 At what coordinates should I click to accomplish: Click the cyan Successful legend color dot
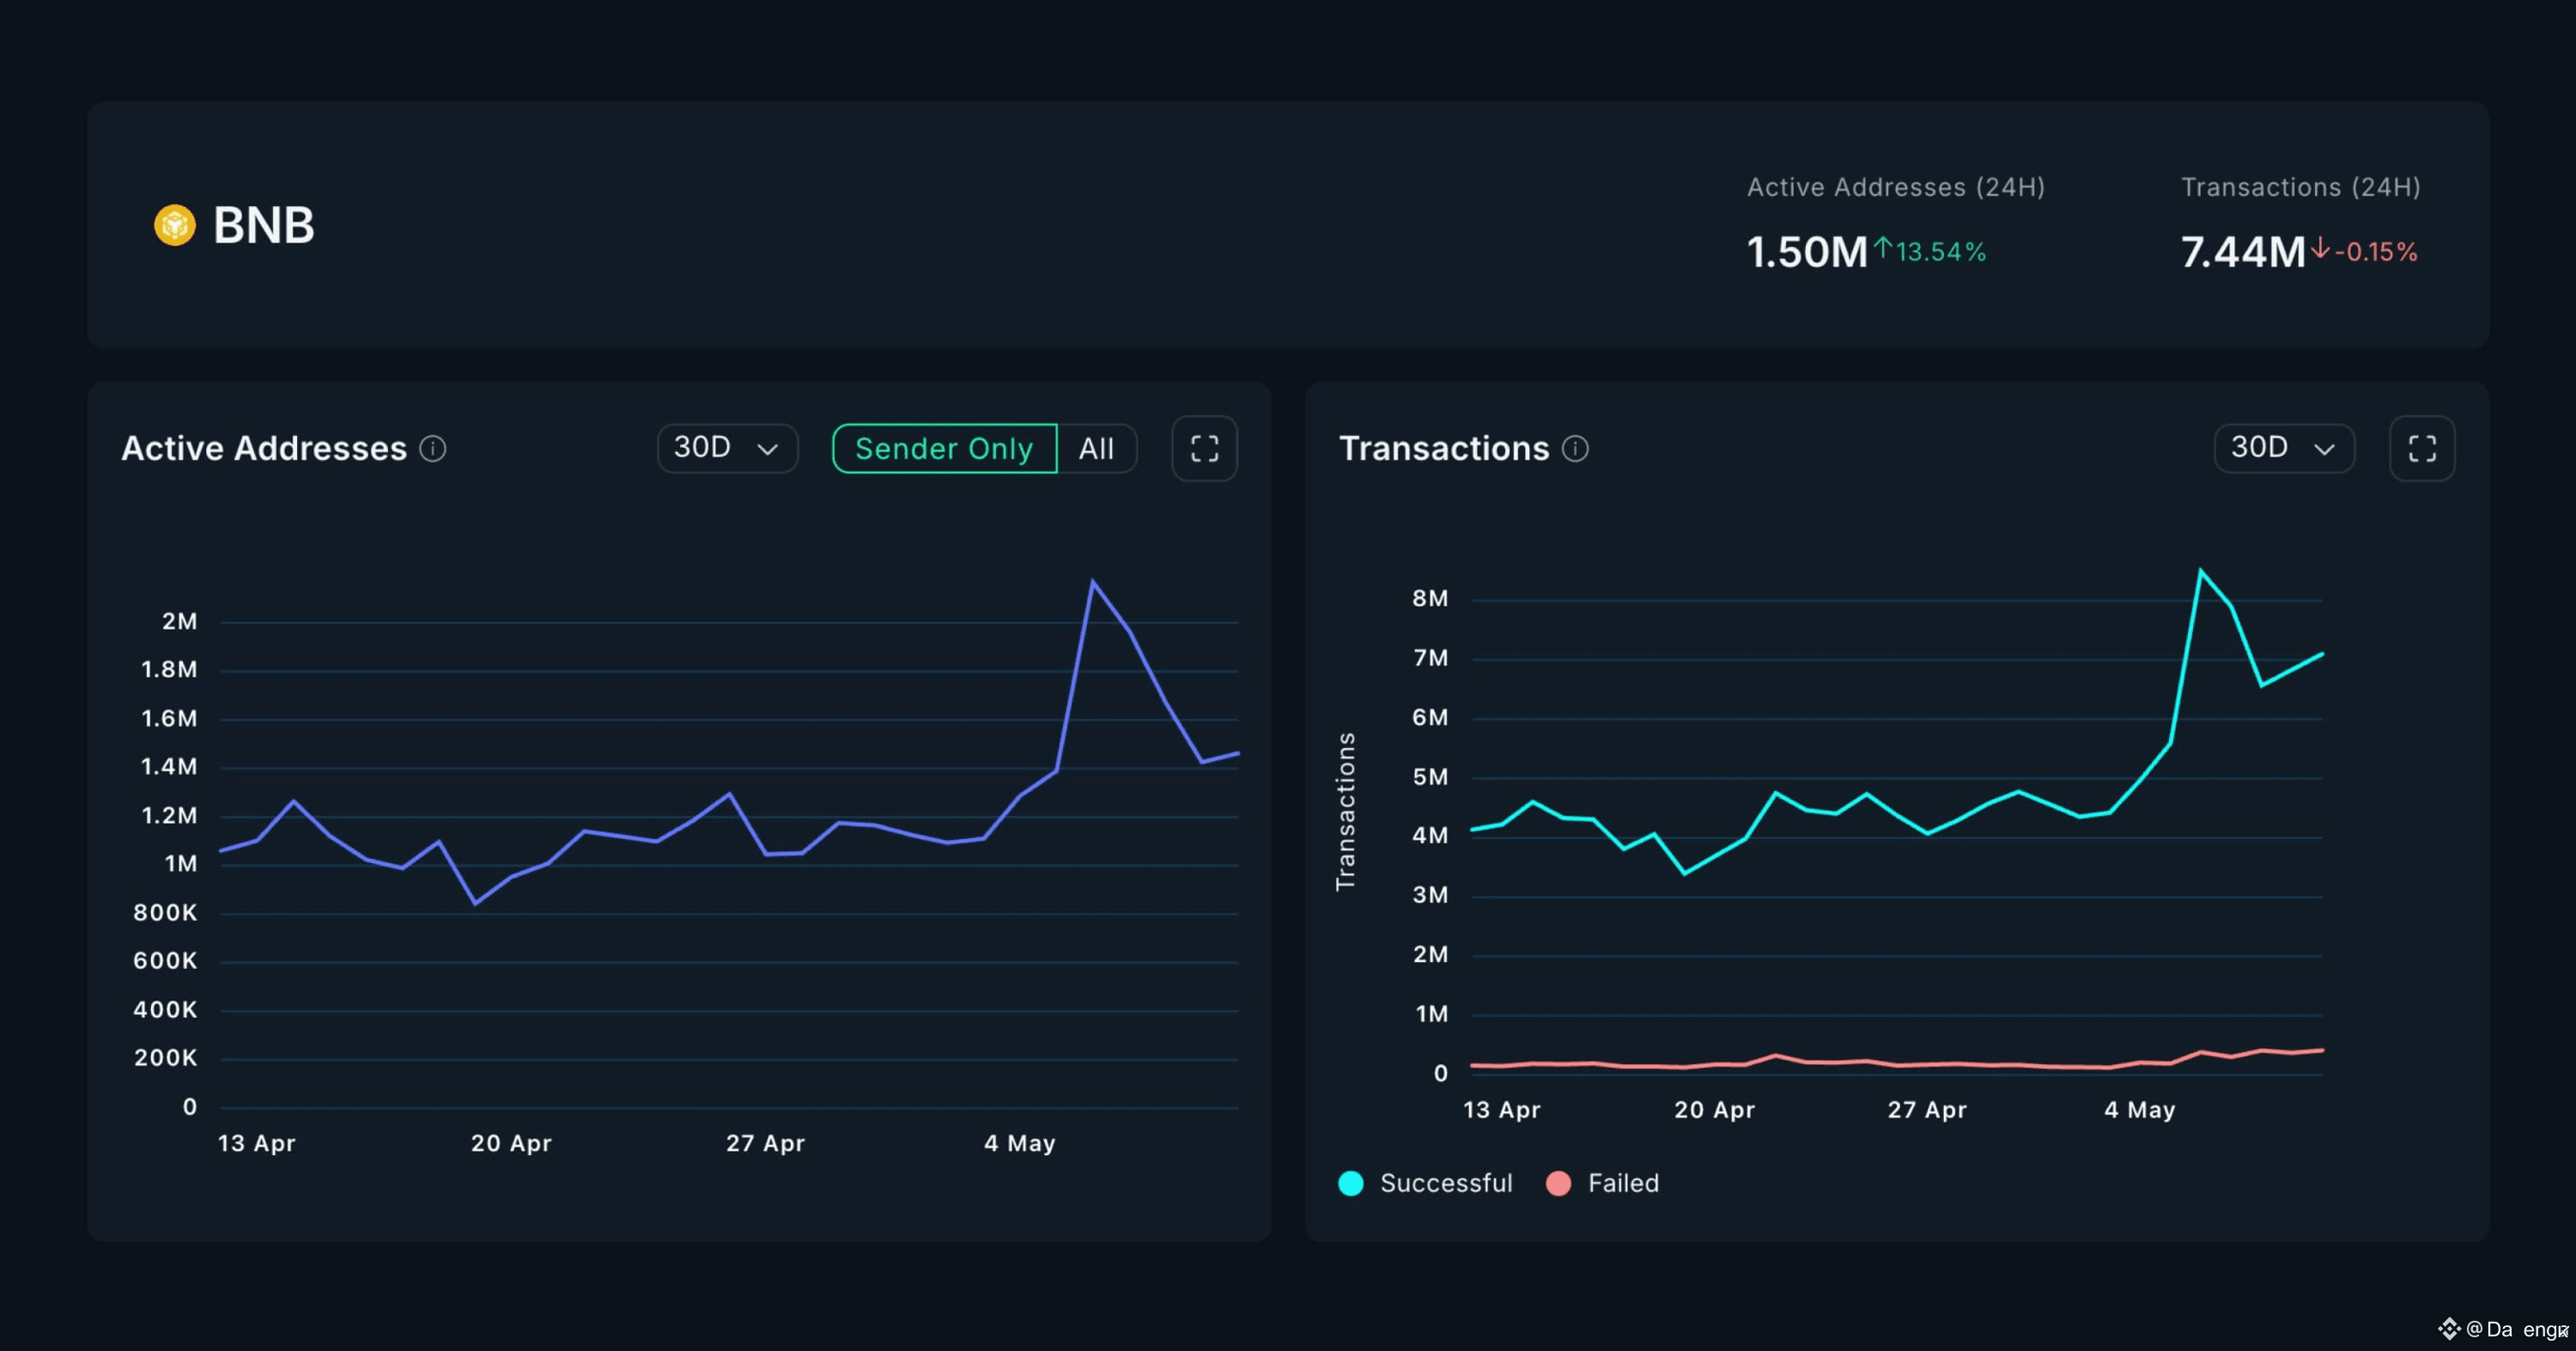click(1351, 1183)
